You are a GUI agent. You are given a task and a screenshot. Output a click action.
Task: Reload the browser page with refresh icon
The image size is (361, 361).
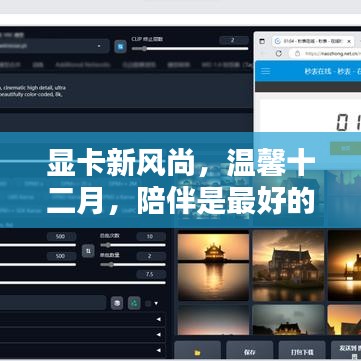click(279, 53)
